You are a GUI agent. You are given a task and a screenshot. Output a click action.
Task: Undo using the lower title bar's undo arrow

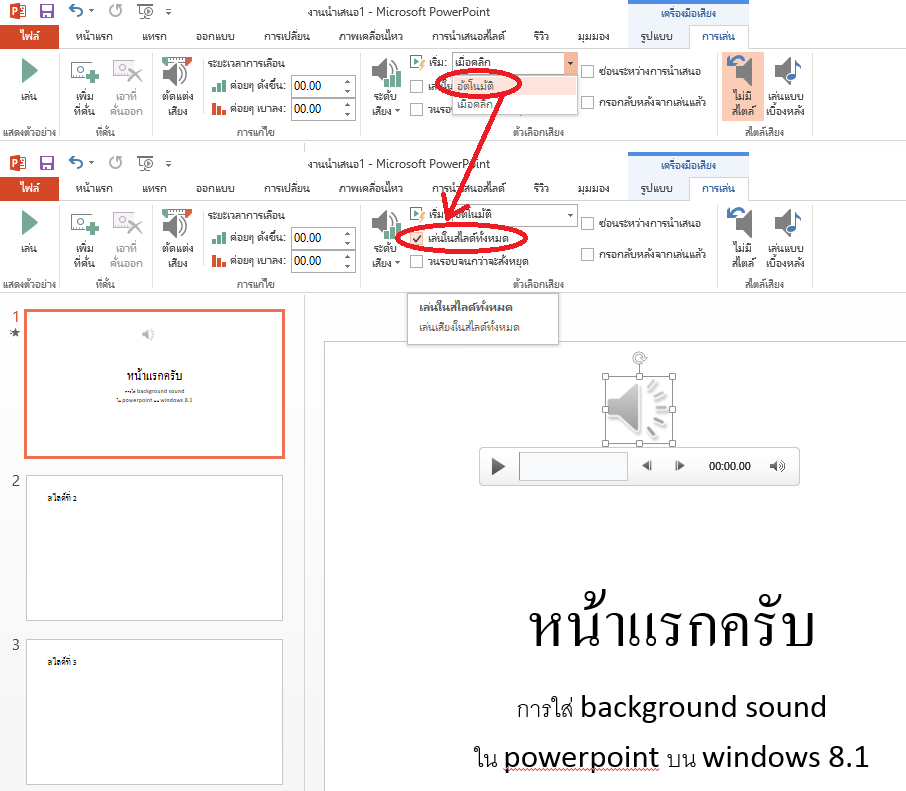(x=76, y=162)
